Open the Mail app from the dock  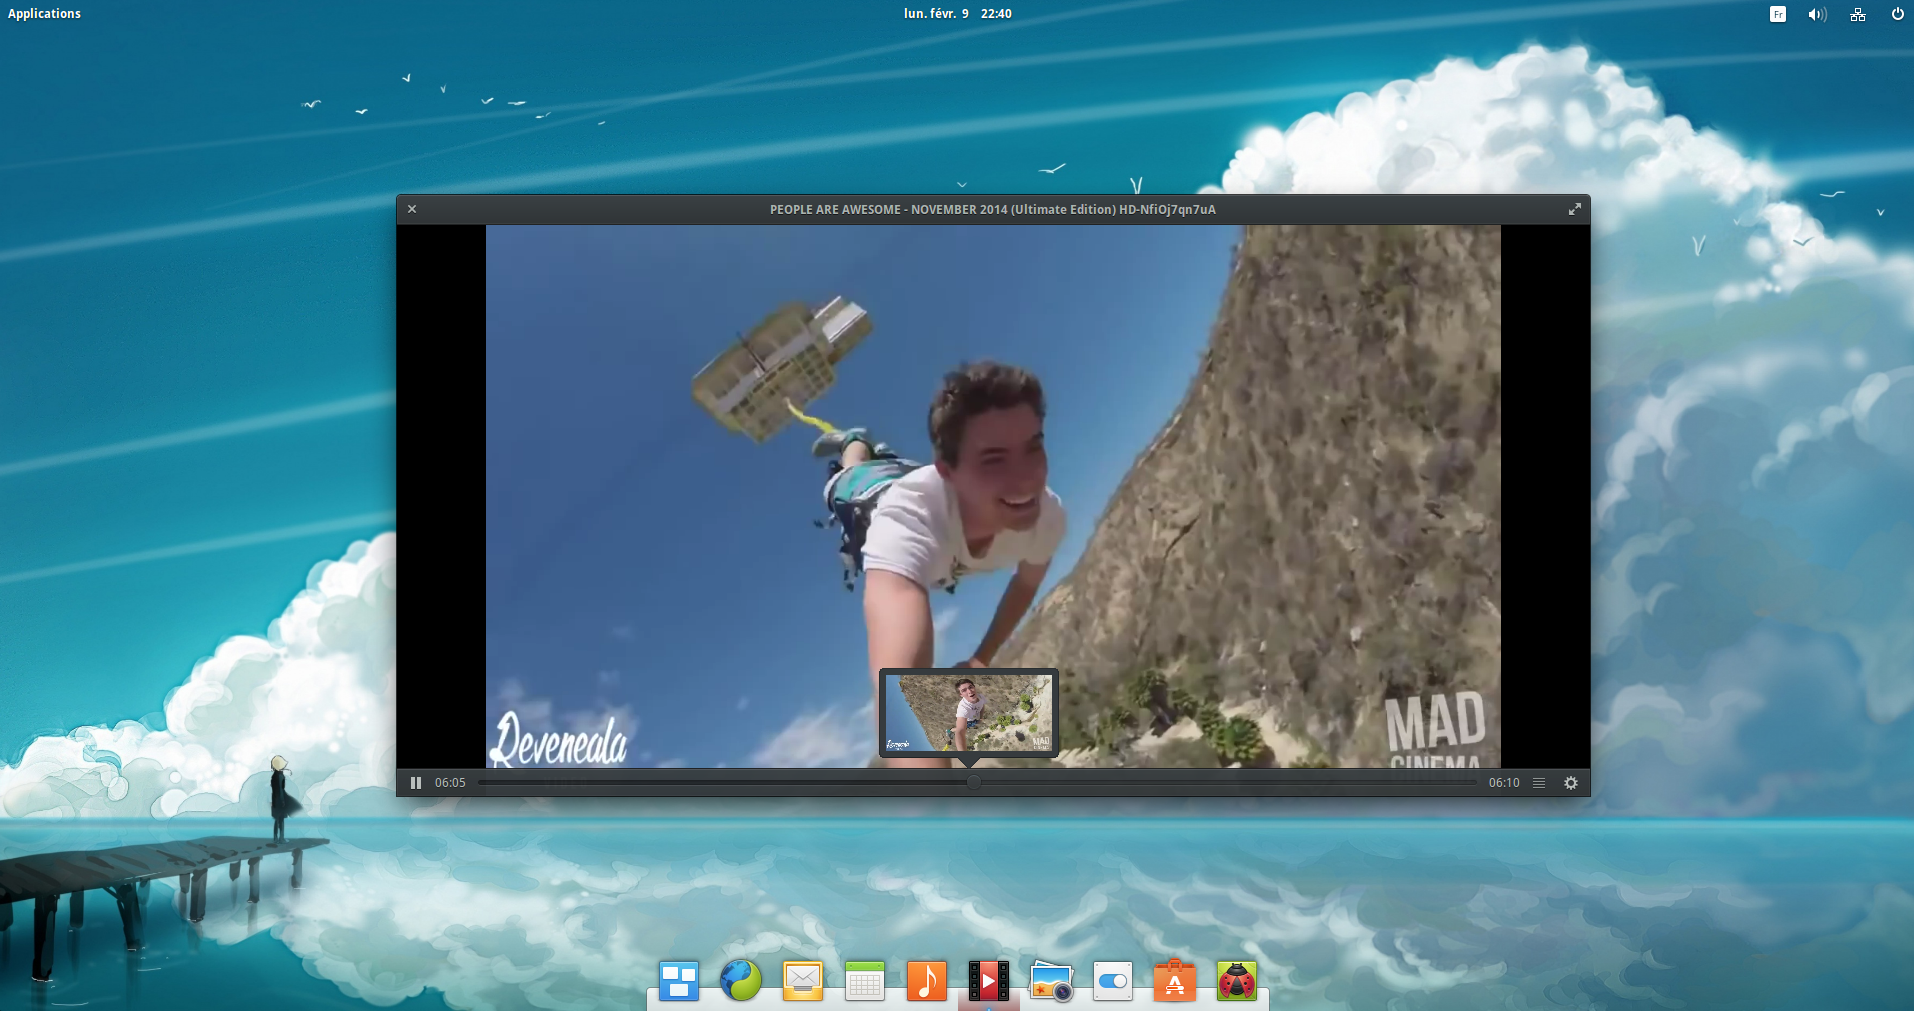tap(803, 981)
